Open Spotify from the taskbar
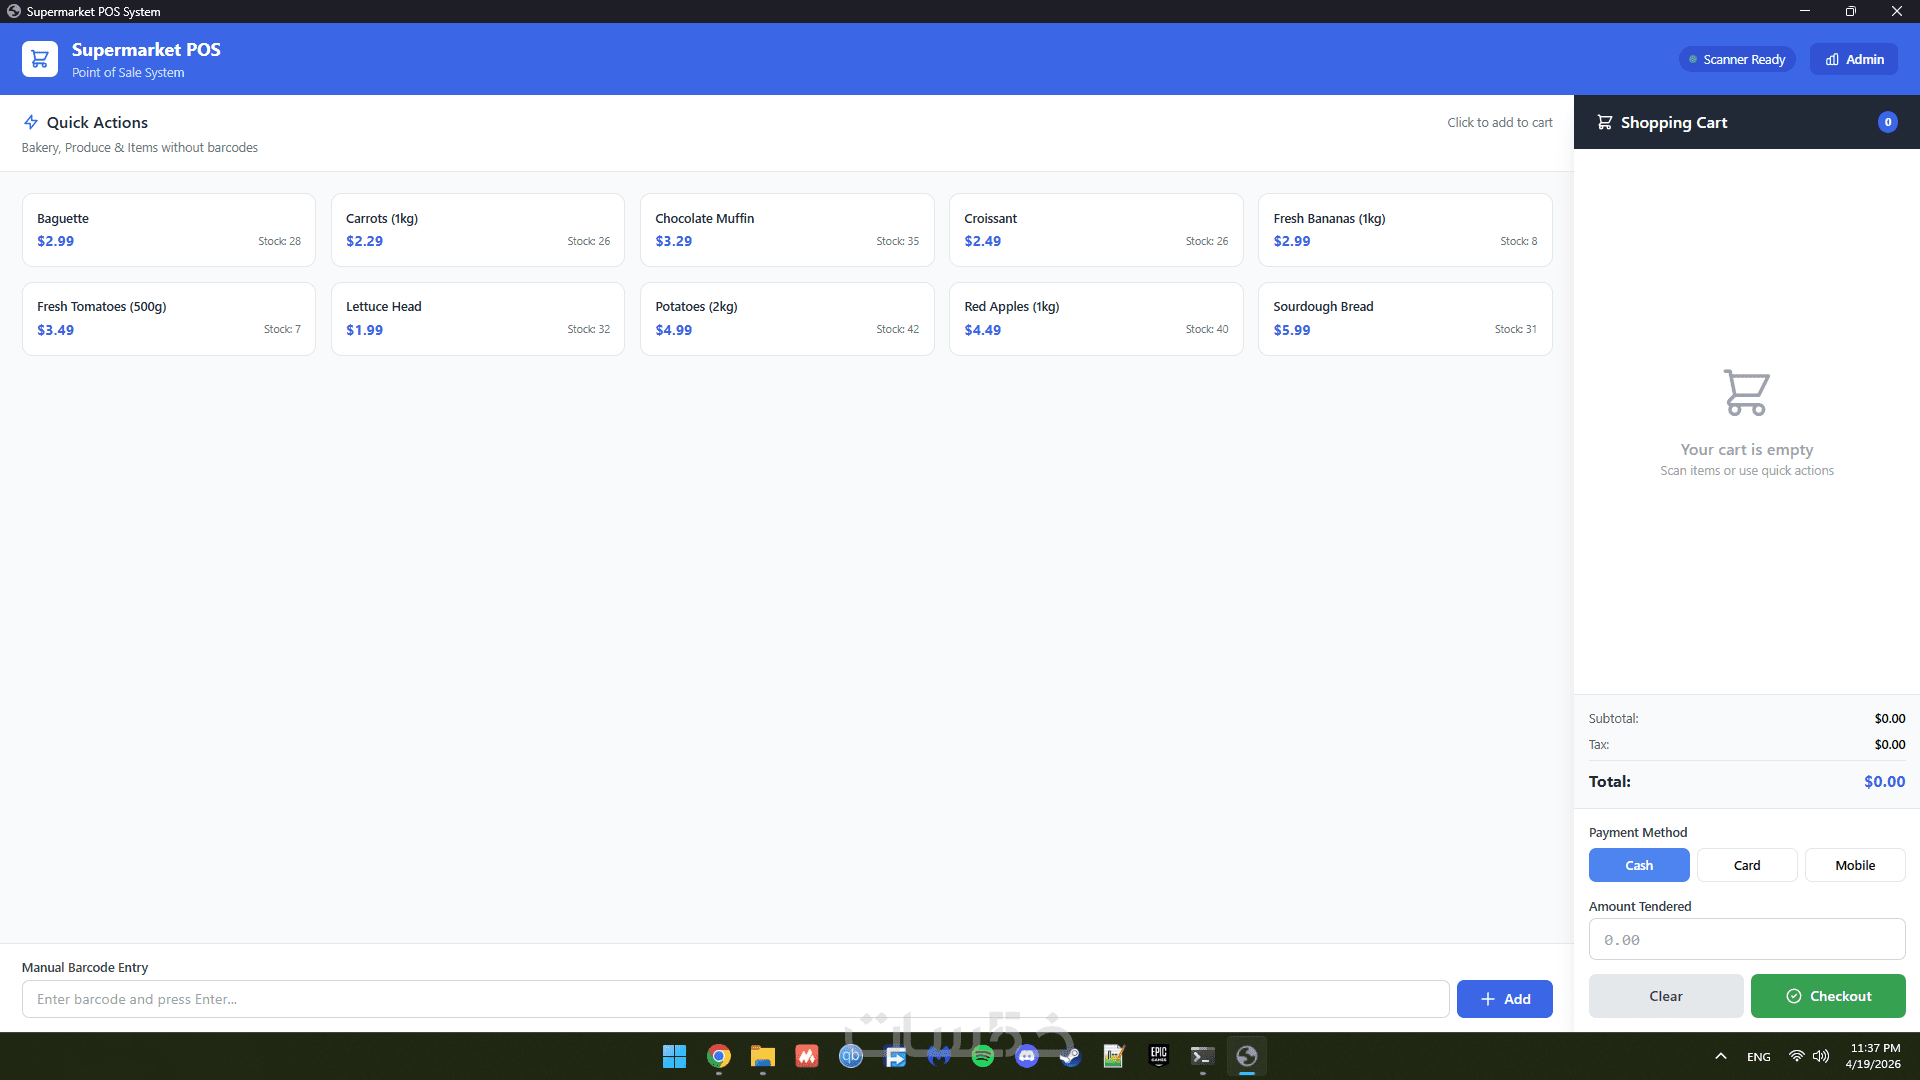The image size is (1920, 1080). 982,1056
